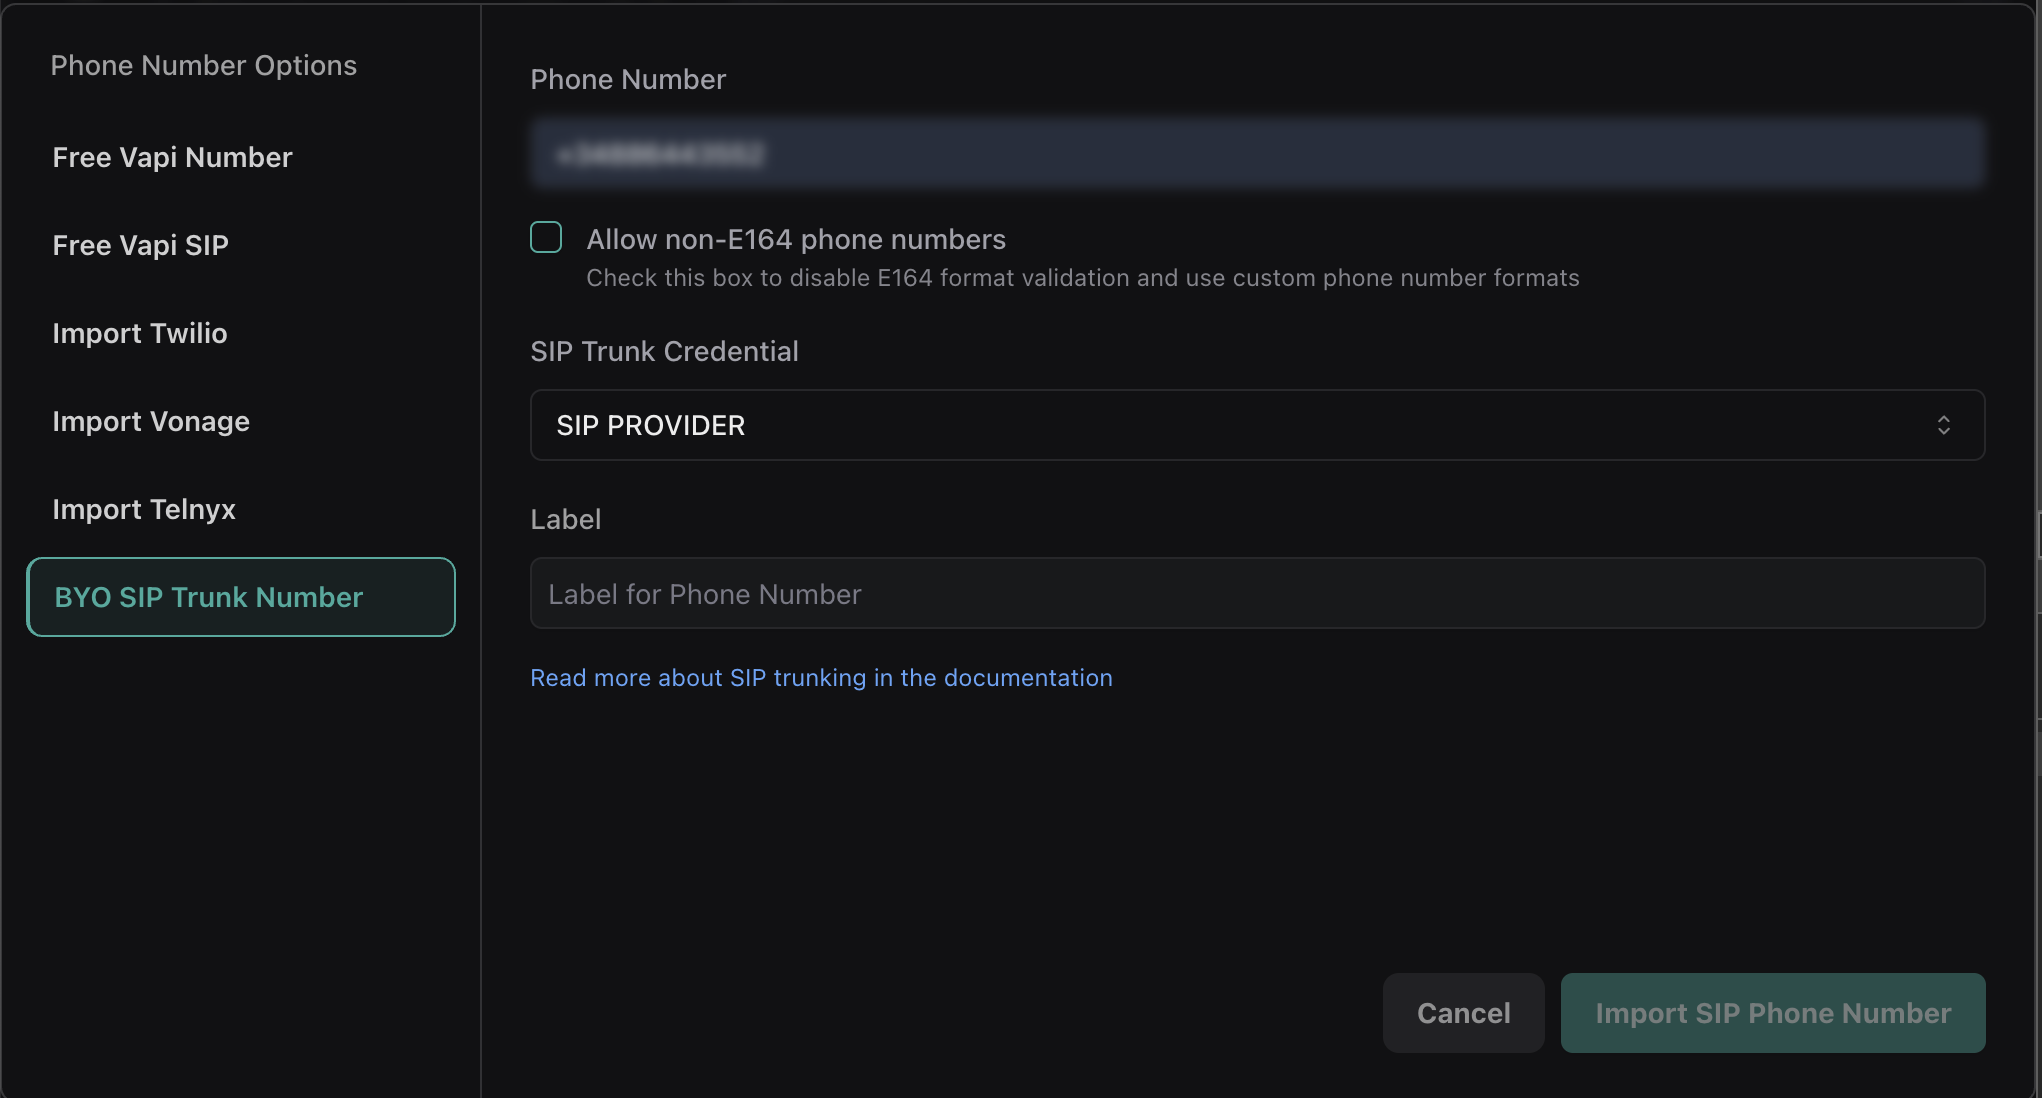This screenshot has width=2042, height=1098.
Task: Click the blurred phone number value
Action: coord(662,153)
